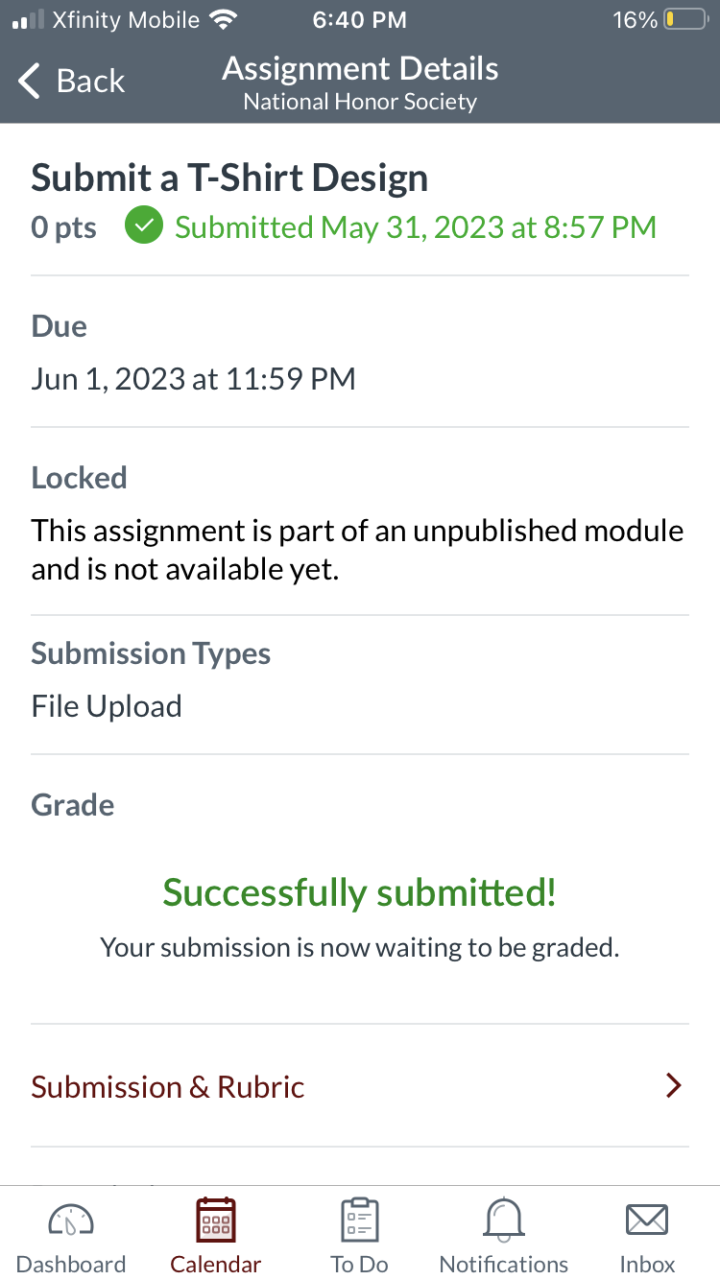Image resolution: width=720 pixels, height=1280 pixels.
Task: Tap the Wi-Fi signal icon
Action: pos(223,20)
